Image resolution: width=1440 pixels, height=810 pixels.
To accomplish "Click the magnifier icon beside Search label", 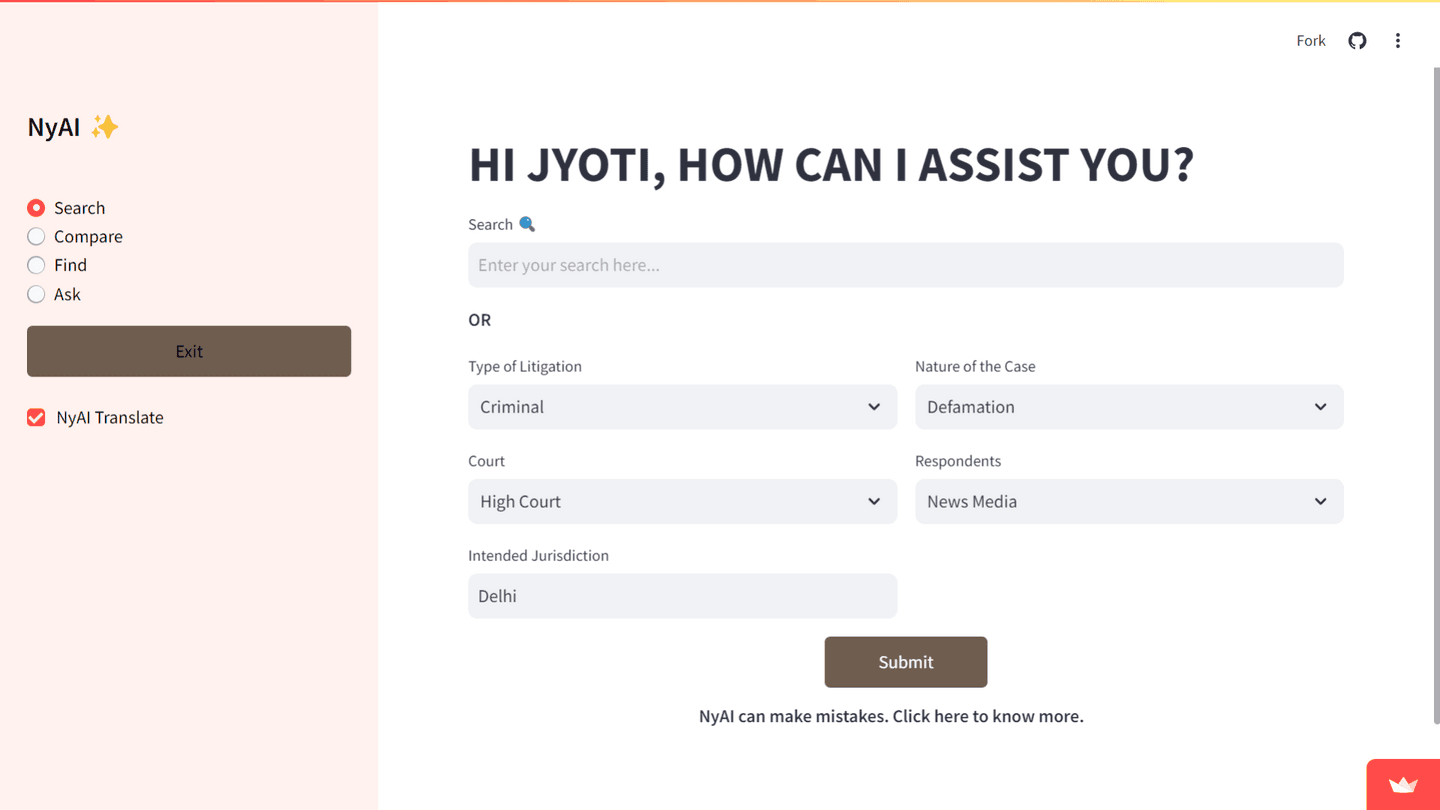I will (x=527, y=224).
